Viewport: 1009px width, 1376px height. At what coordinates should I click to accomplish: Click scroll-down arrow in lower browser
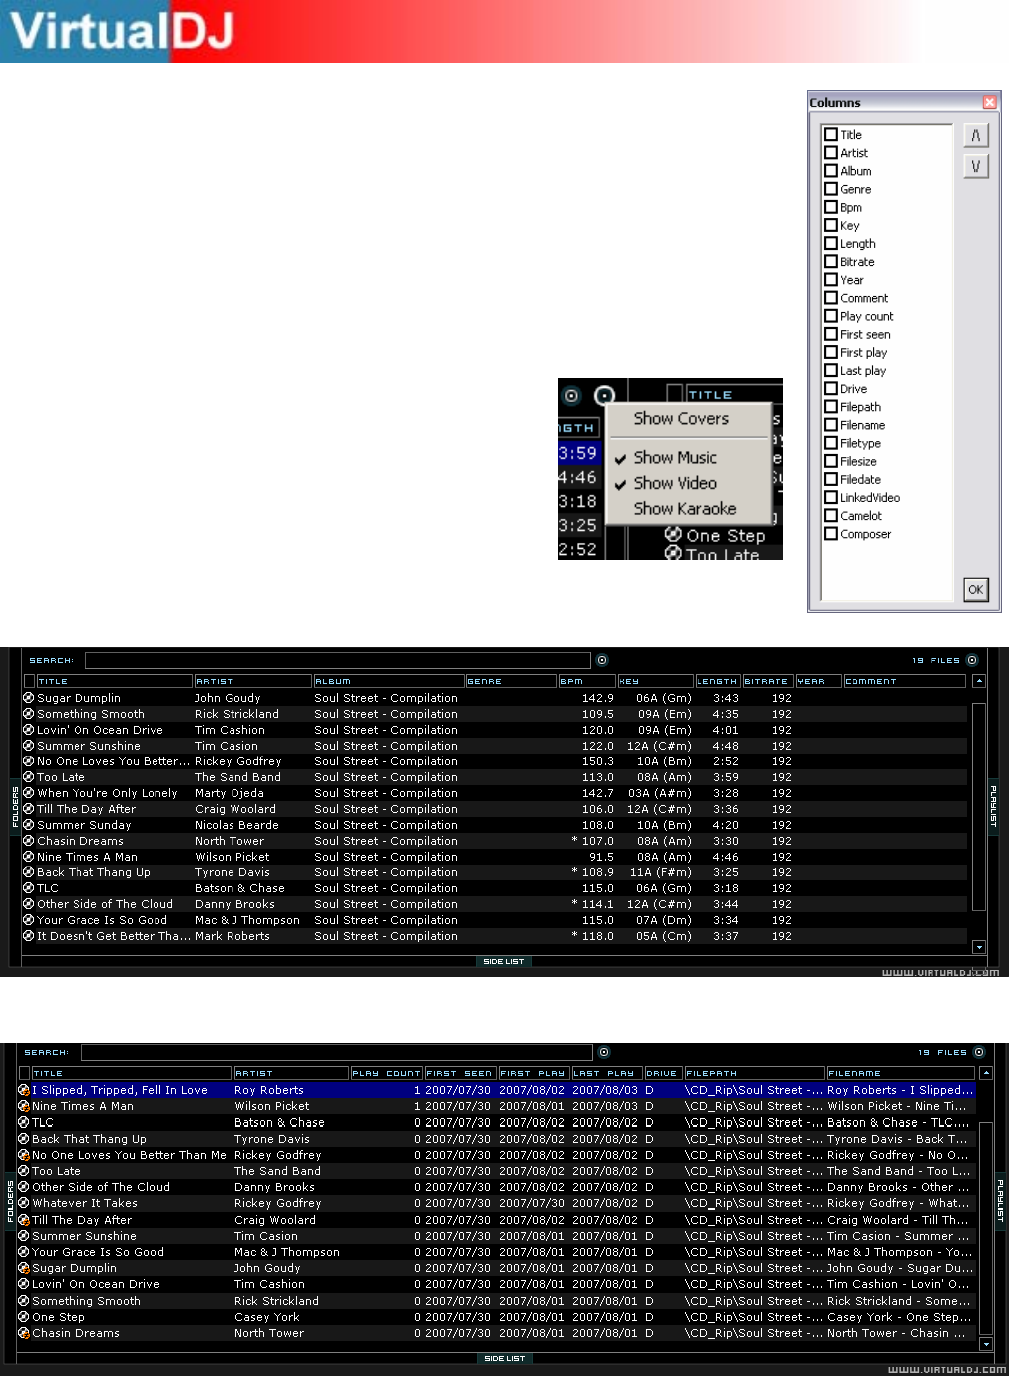tap(986, 1344)
